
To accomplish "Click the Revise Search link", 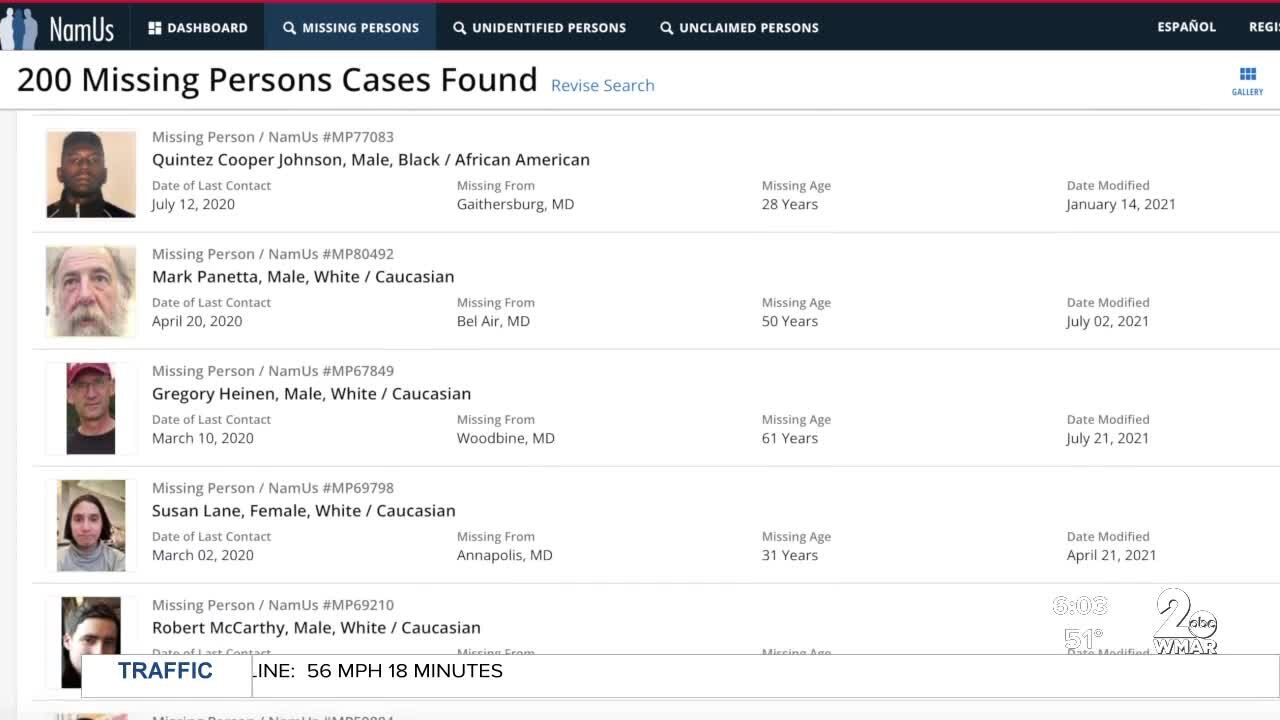I will click(x=603, y=85).
